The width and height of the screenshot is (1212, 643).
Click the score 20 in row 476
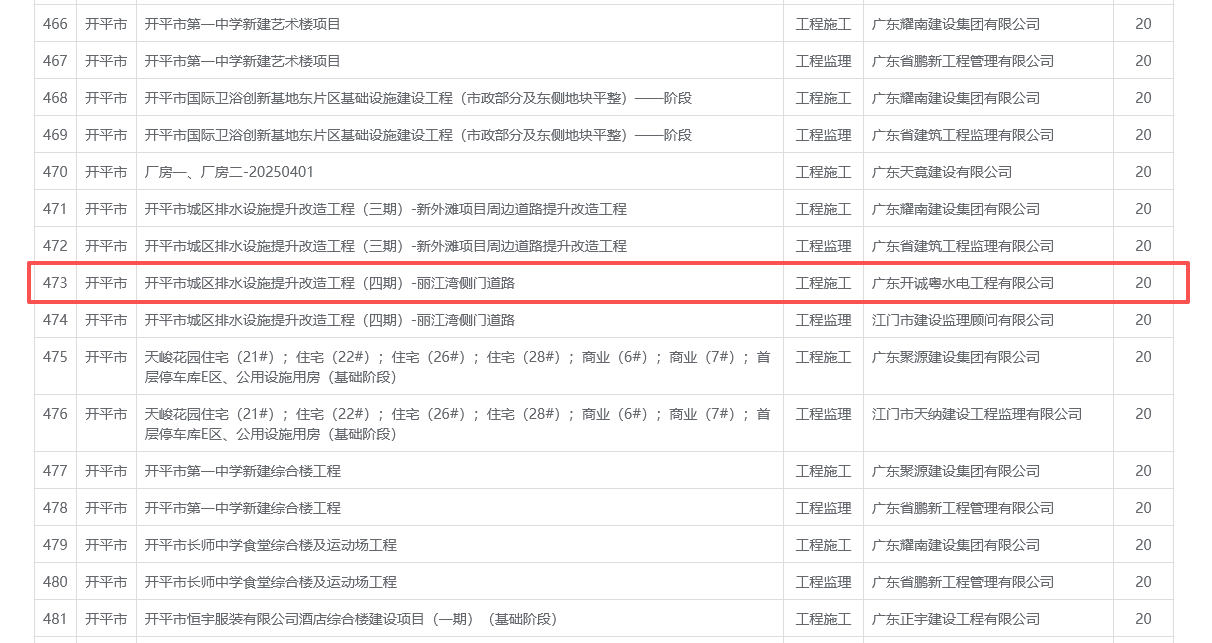[1143, 414]
